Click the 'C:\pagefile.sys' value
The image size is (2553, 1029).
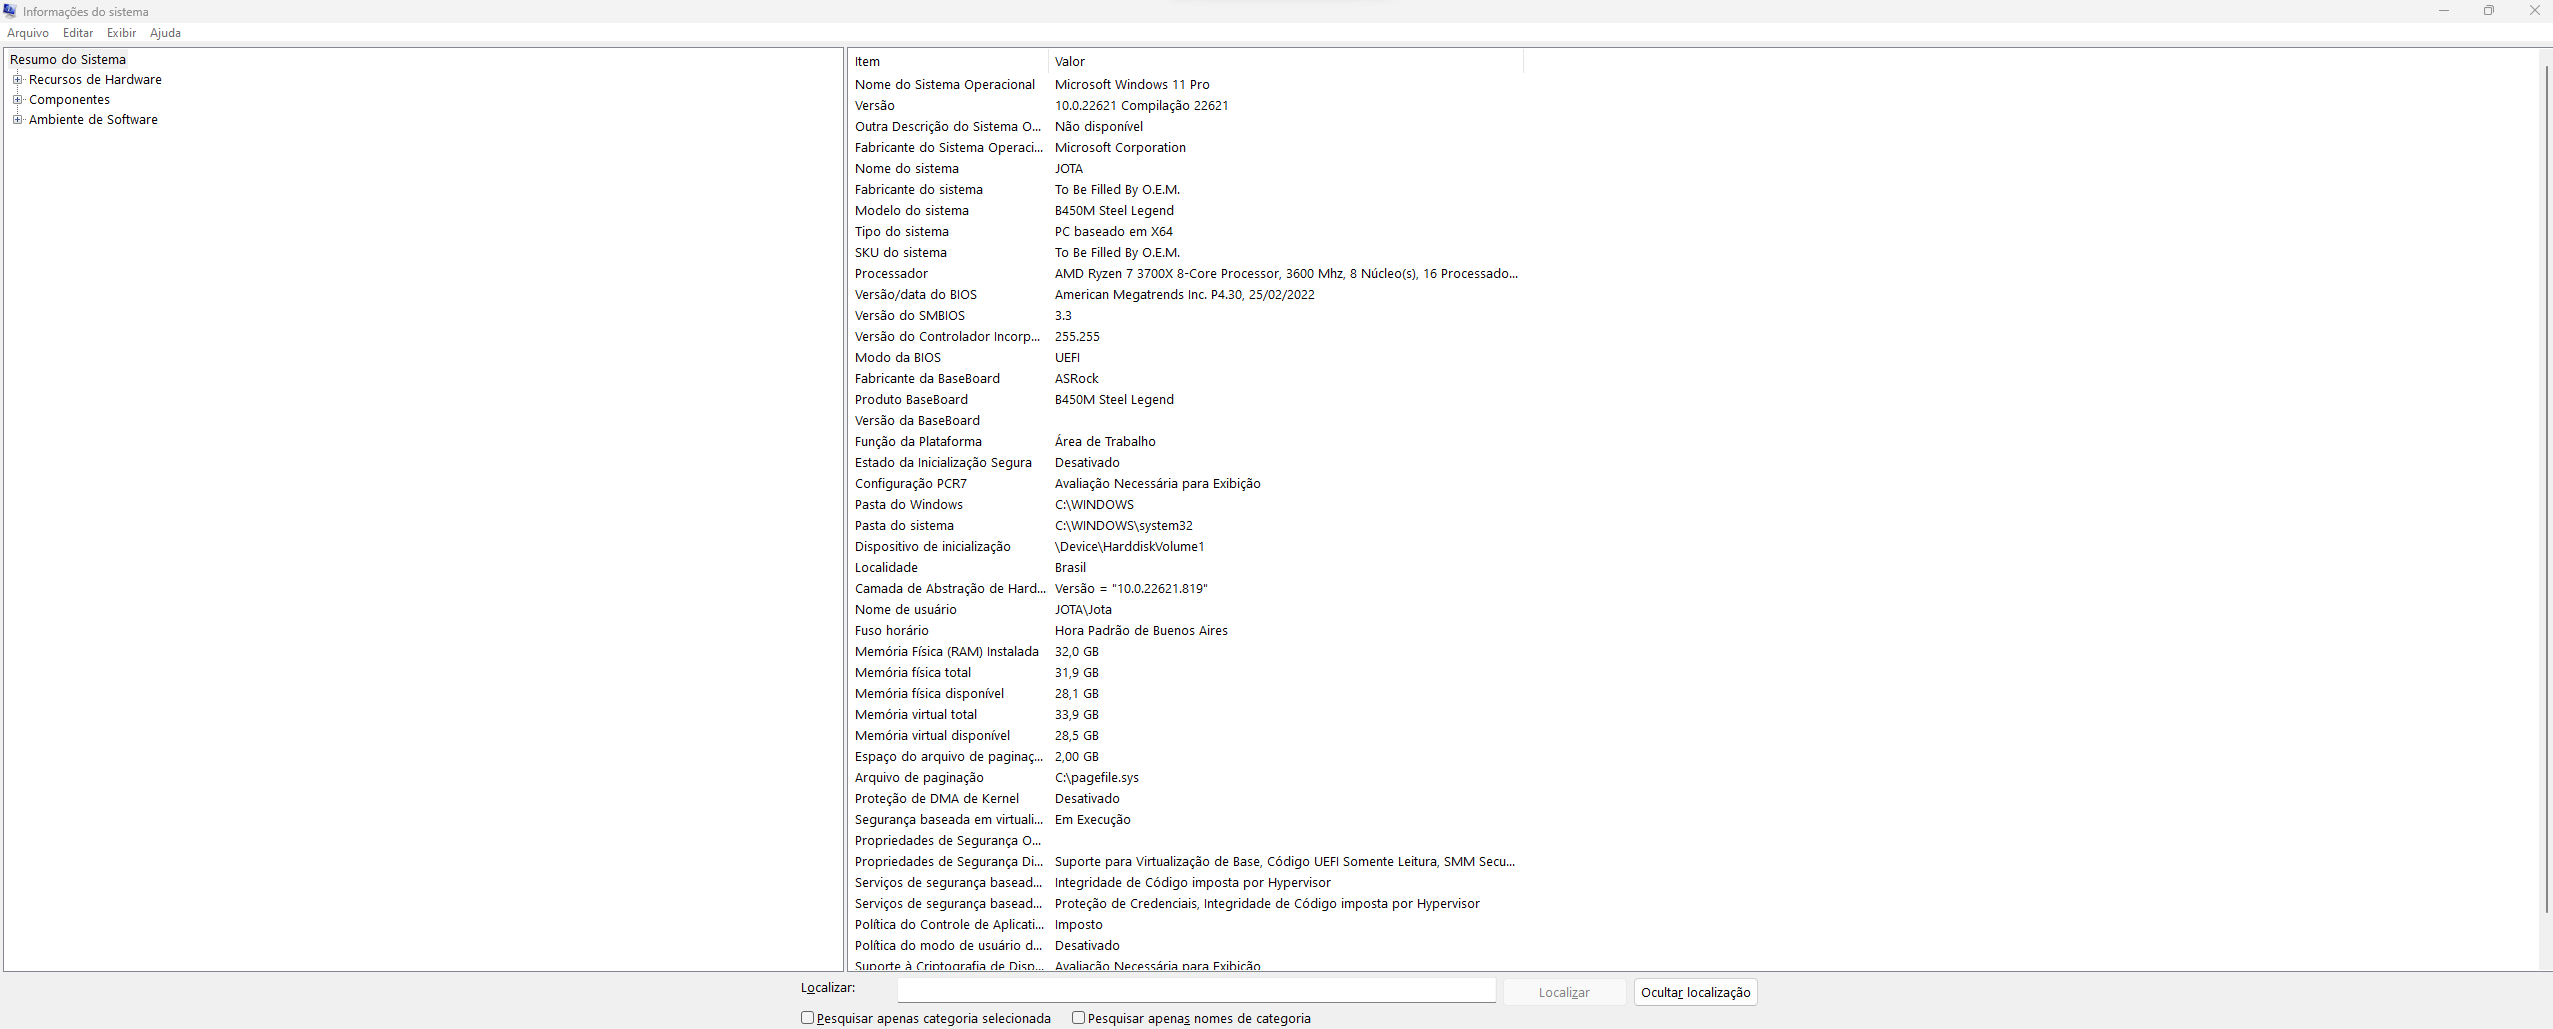coord(1097,777)
